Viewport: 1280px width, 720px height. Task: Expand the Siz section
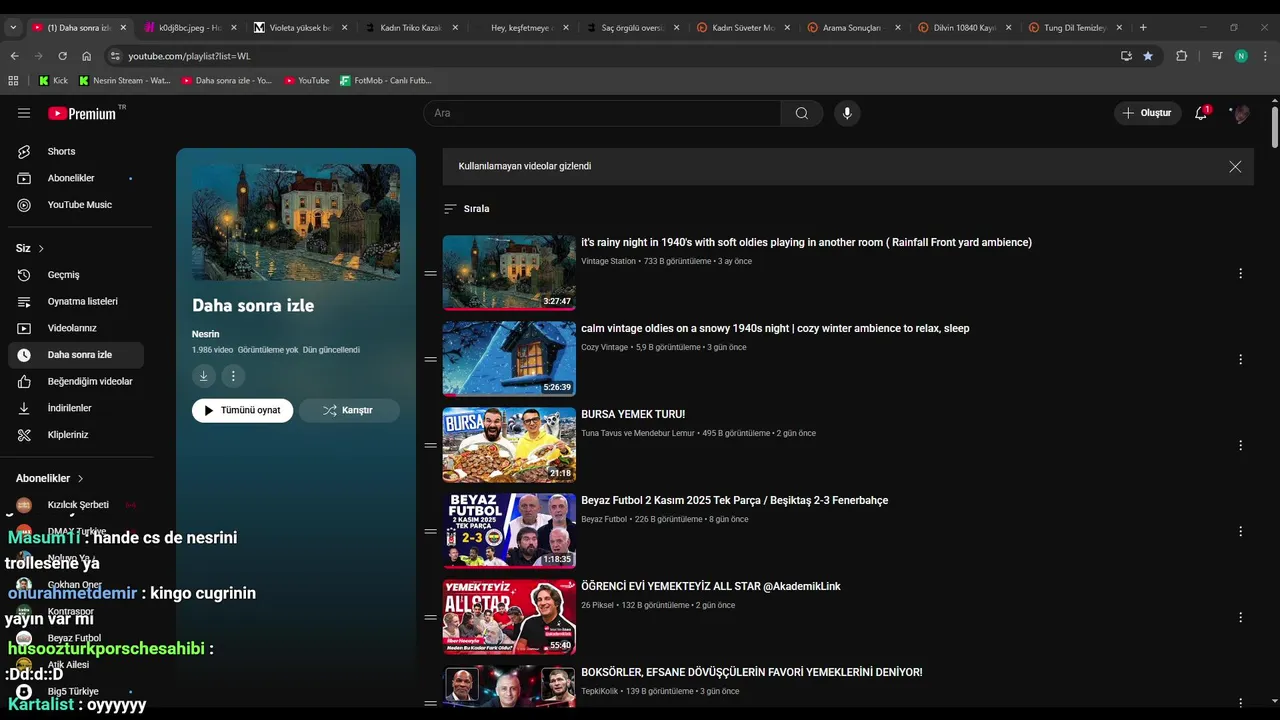(x=30, y=248)
